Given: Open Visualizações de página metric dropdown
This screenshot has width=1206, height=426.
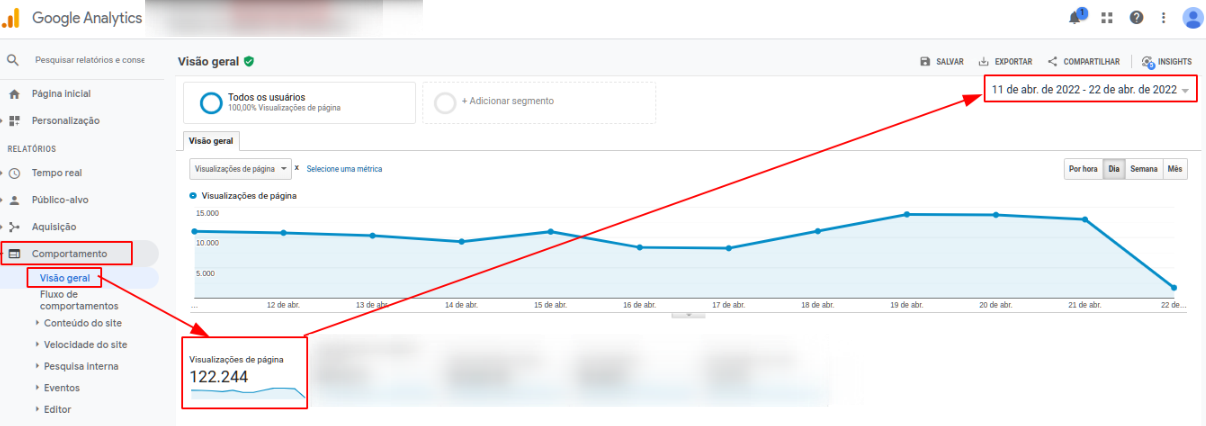Looking at the screenshot, I should (240, 169).
